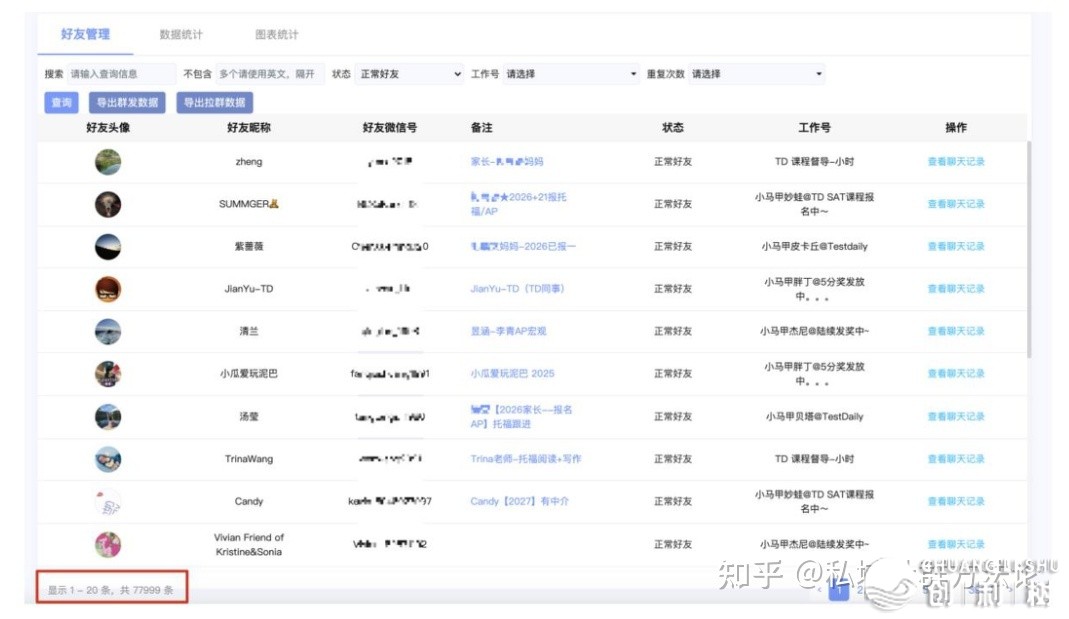The width and height of the screenshot is (1069, 619).
Task: Switch to the 数据统计 tab
Action: (181, 35)
